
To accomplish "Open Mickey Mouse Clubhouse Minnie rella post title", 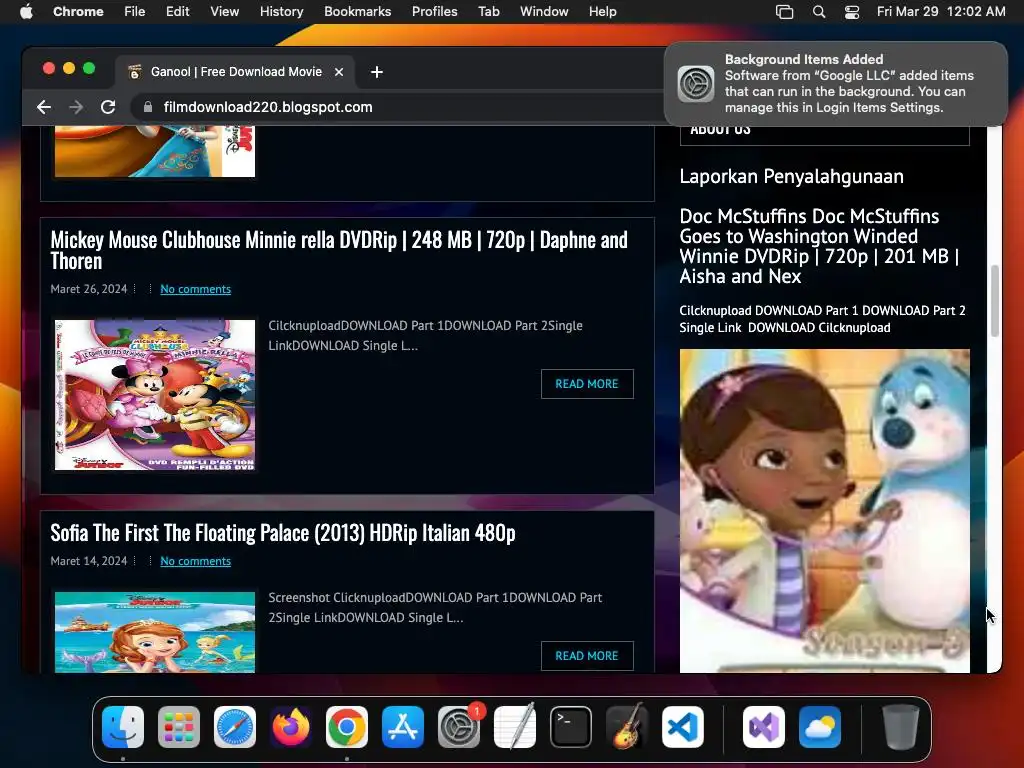I will pyautogui.click(x=339, y=250).
